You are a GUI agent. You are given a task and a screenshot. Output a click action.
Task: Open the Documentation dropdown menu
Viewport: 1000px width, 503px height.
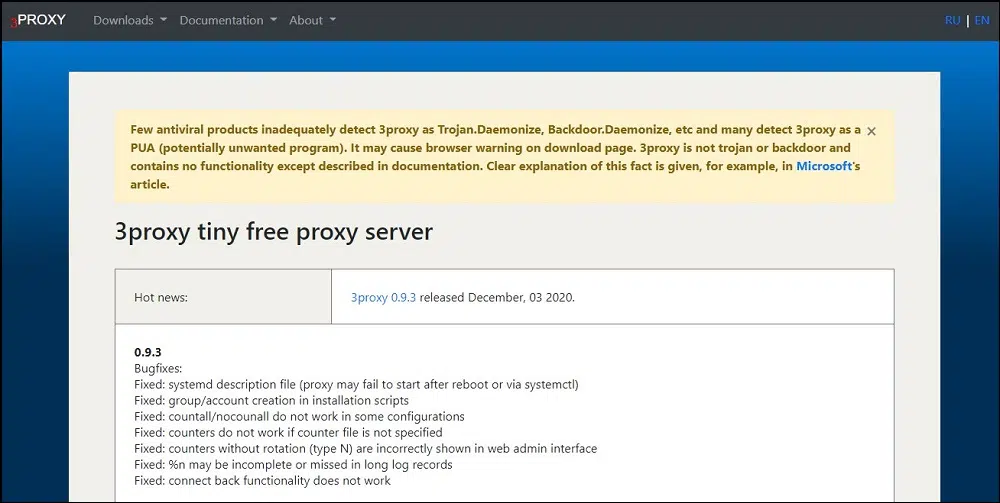pyautogui.click(x=227, y=20)
